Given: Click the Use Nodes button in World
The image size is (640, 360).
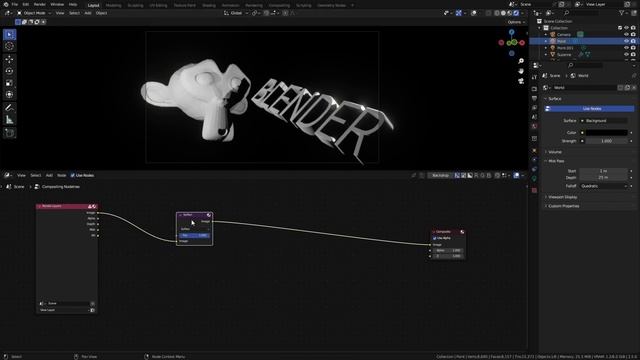Looking at the screenshot, I should [x=589, y=109].
